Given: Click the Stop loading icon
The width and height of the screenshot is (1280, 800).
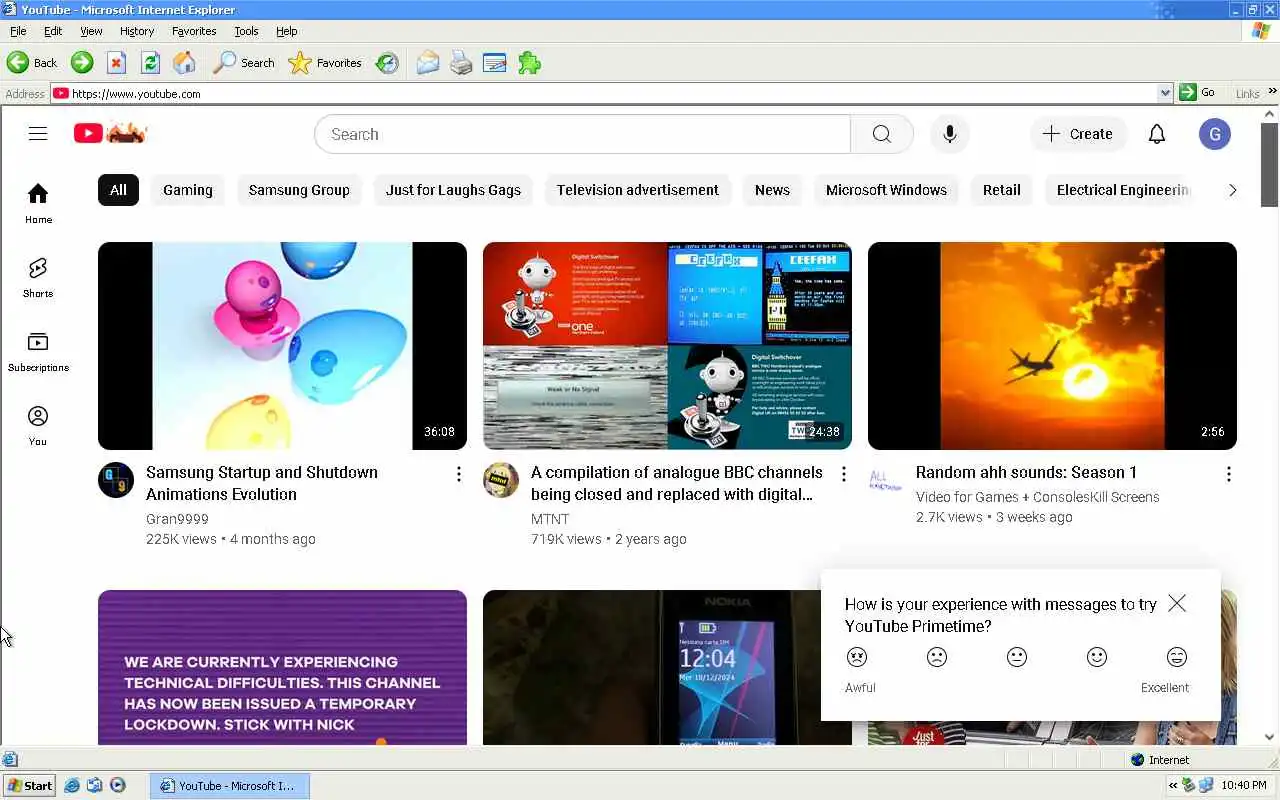Looking at the screenshot, I should click(x=116, y=63).
